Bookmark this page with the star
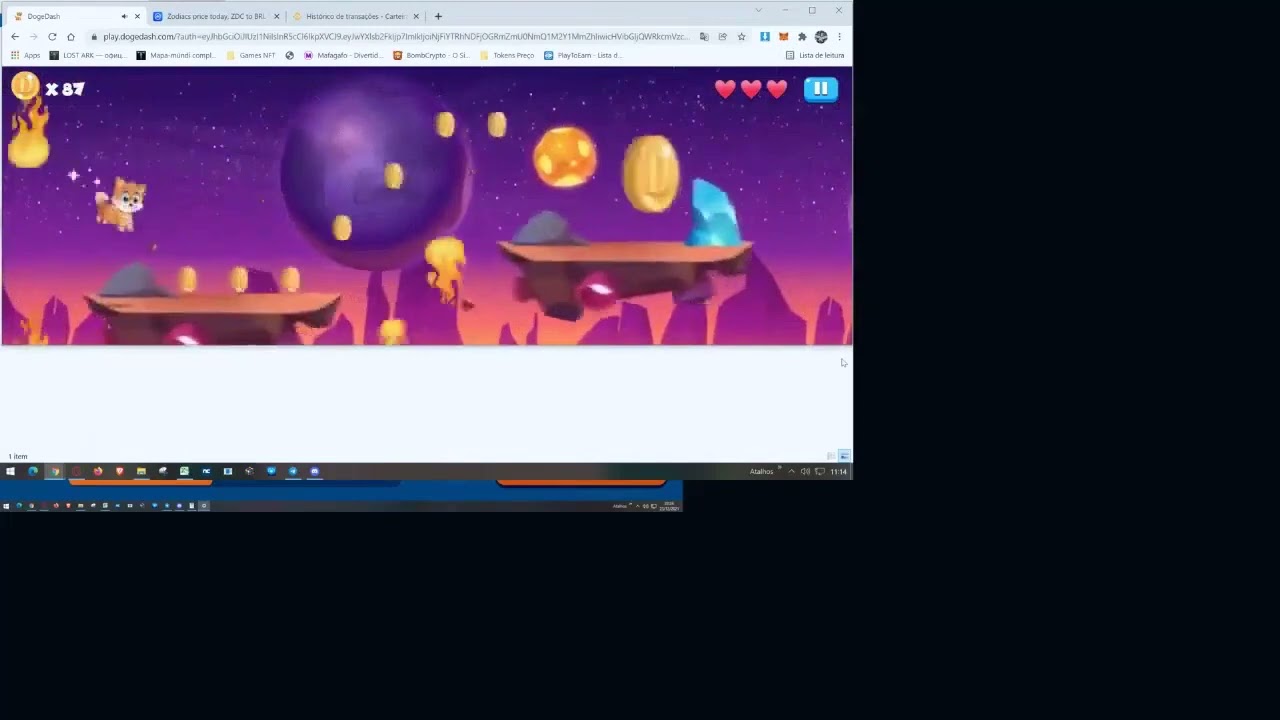 click(741, 37)
